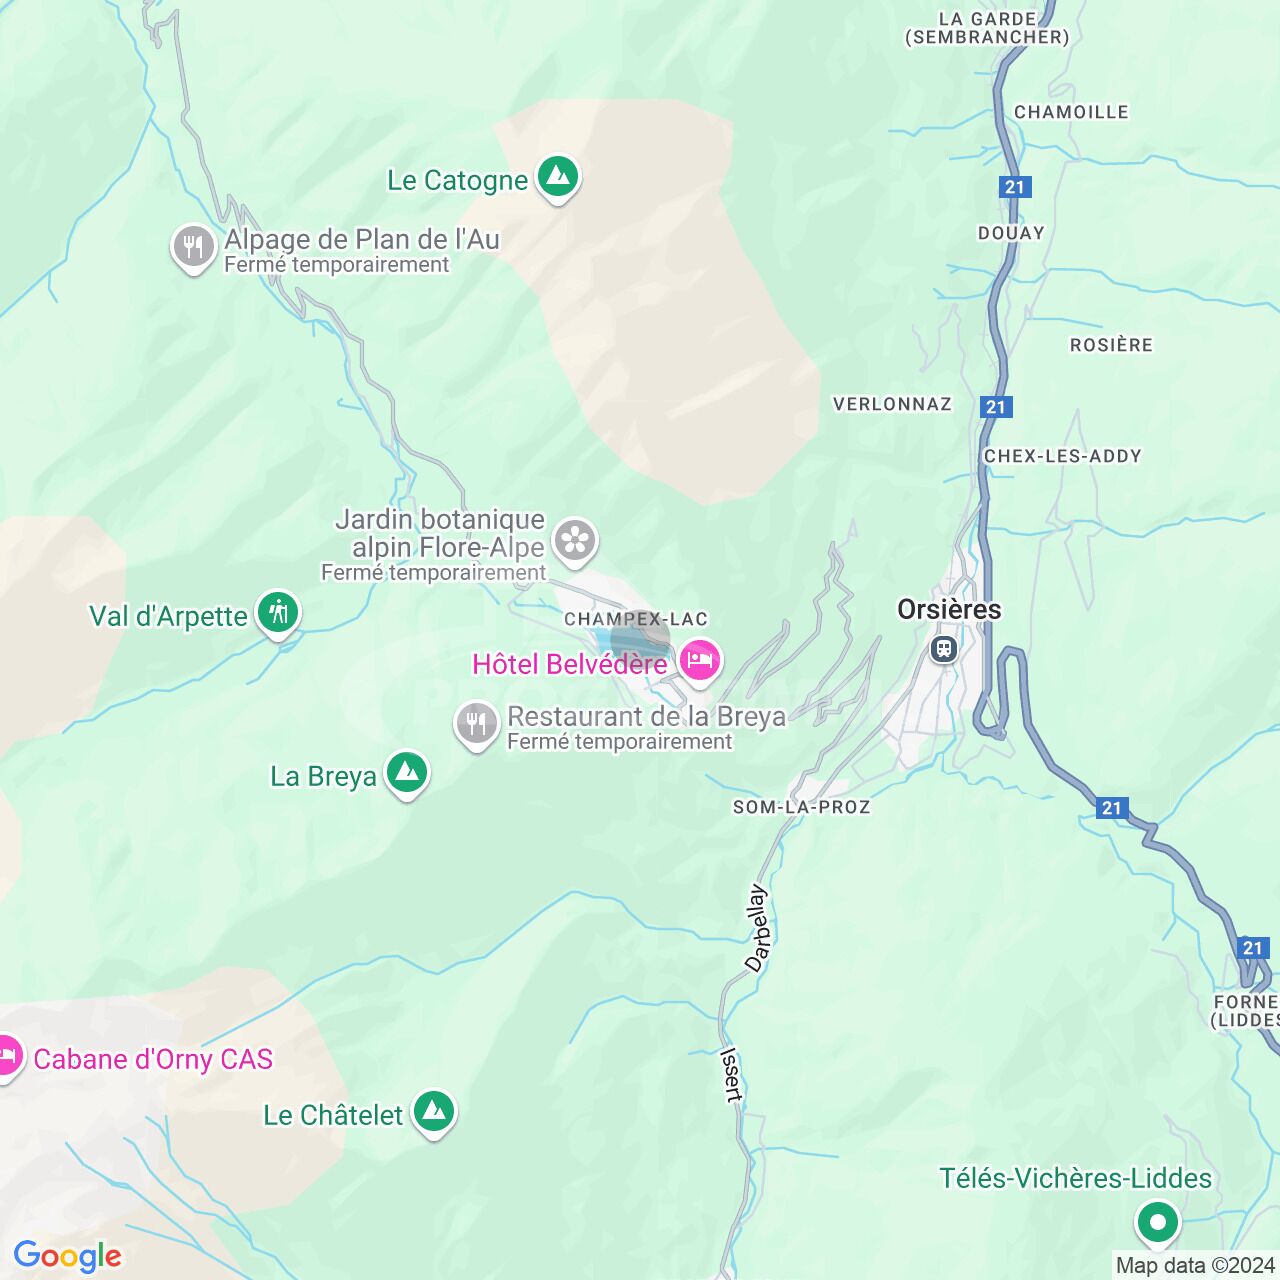1280x1280 pixels.
Task: Click the Map data ©2024 attribution
Action: pyautogui.click(x=1195, y=1265)
